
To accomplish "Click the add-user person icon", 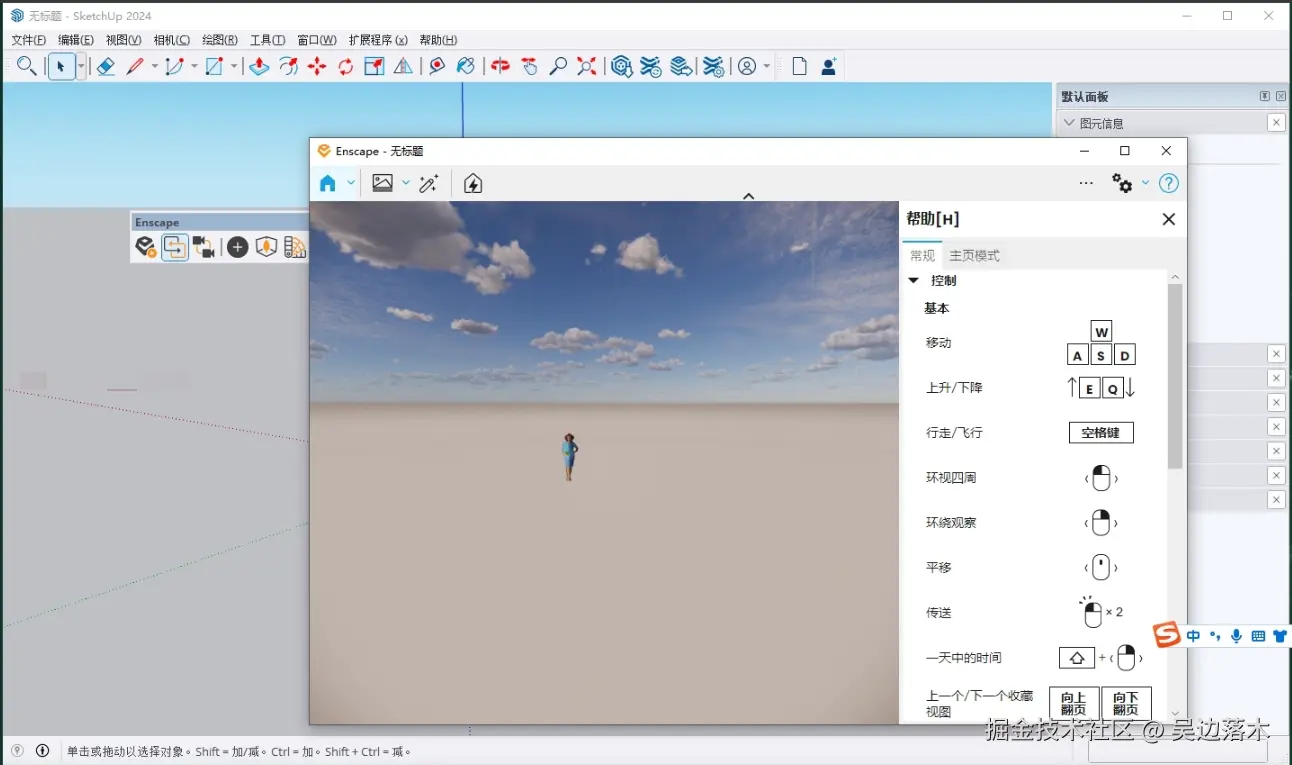I will click(828, 66).
